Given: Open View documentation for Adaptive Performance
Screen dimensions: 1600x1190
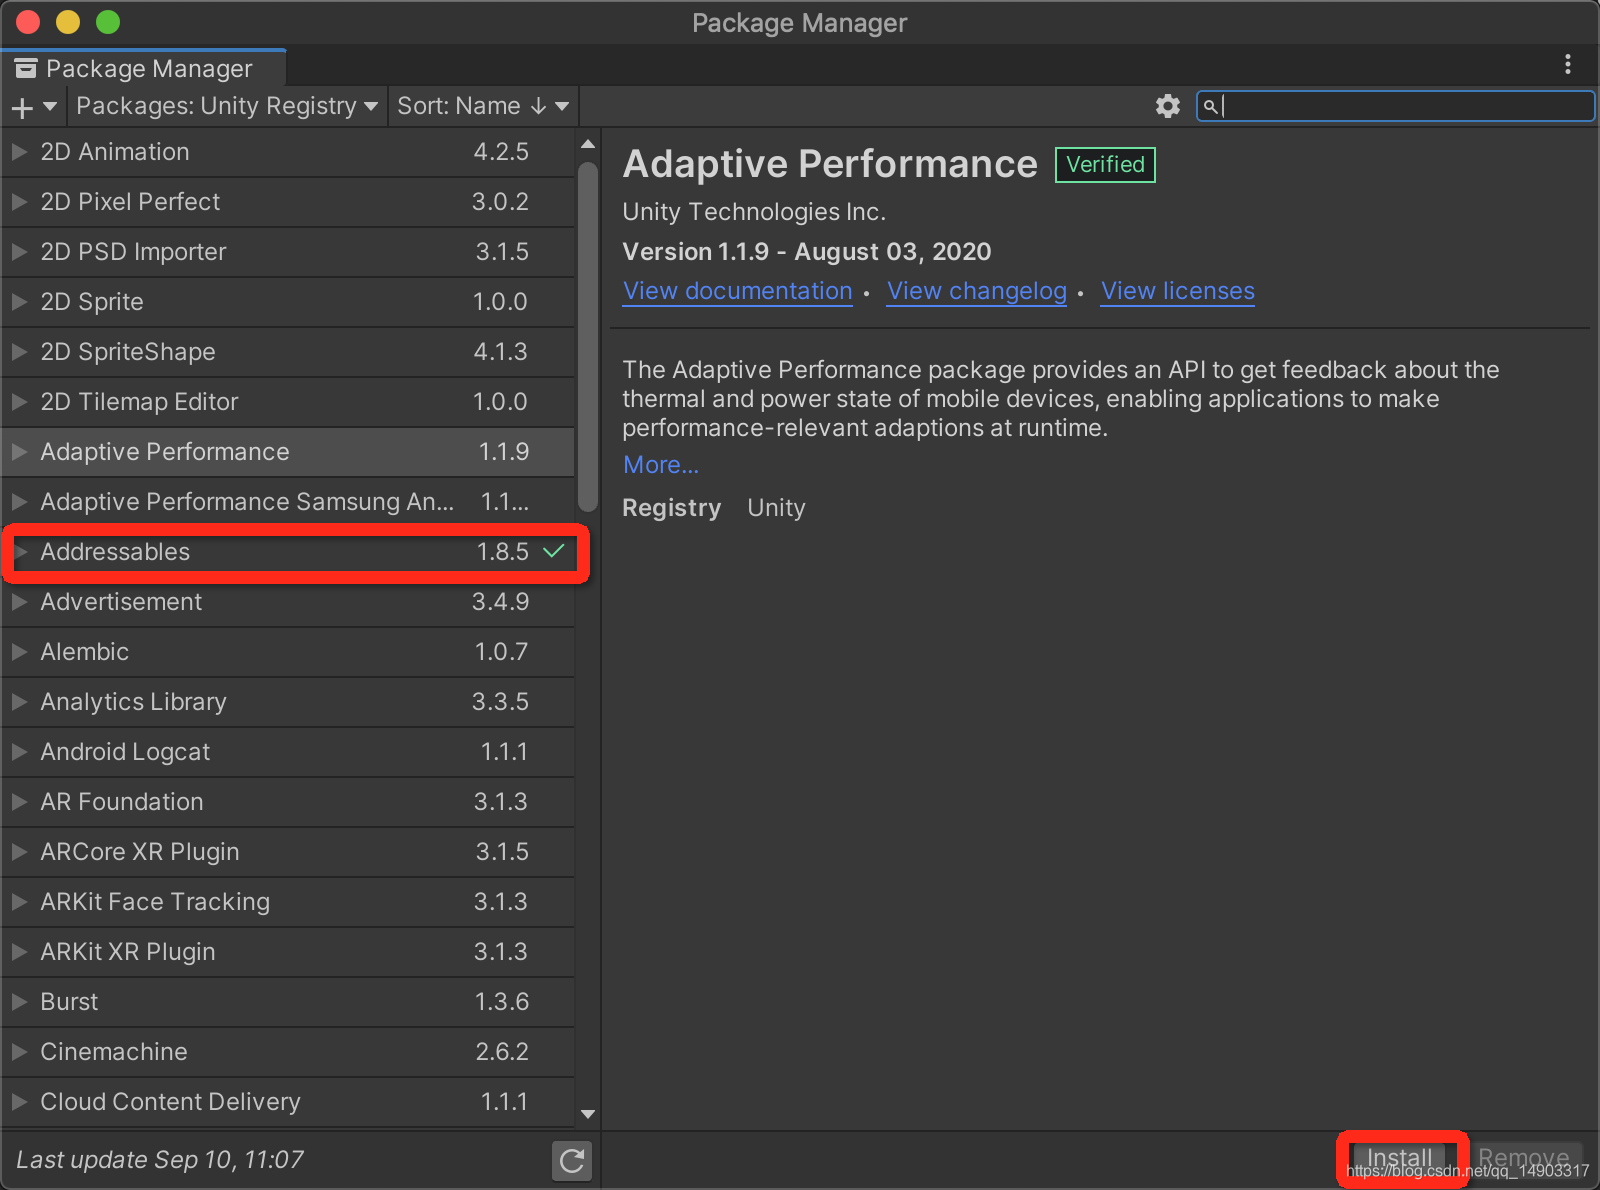Looking at the screenshot, I should [x=737, y=291].
